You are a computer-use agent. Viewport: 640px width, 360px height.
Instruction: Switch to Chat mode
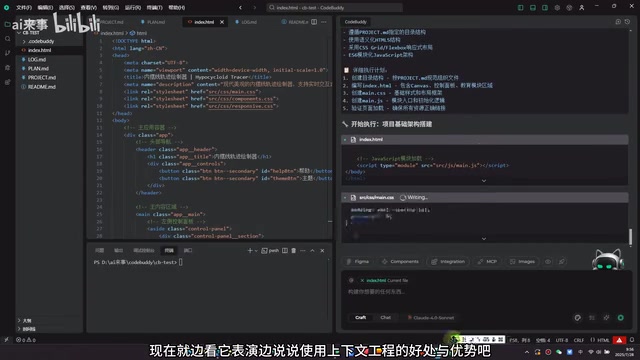(x=386, y=318)
